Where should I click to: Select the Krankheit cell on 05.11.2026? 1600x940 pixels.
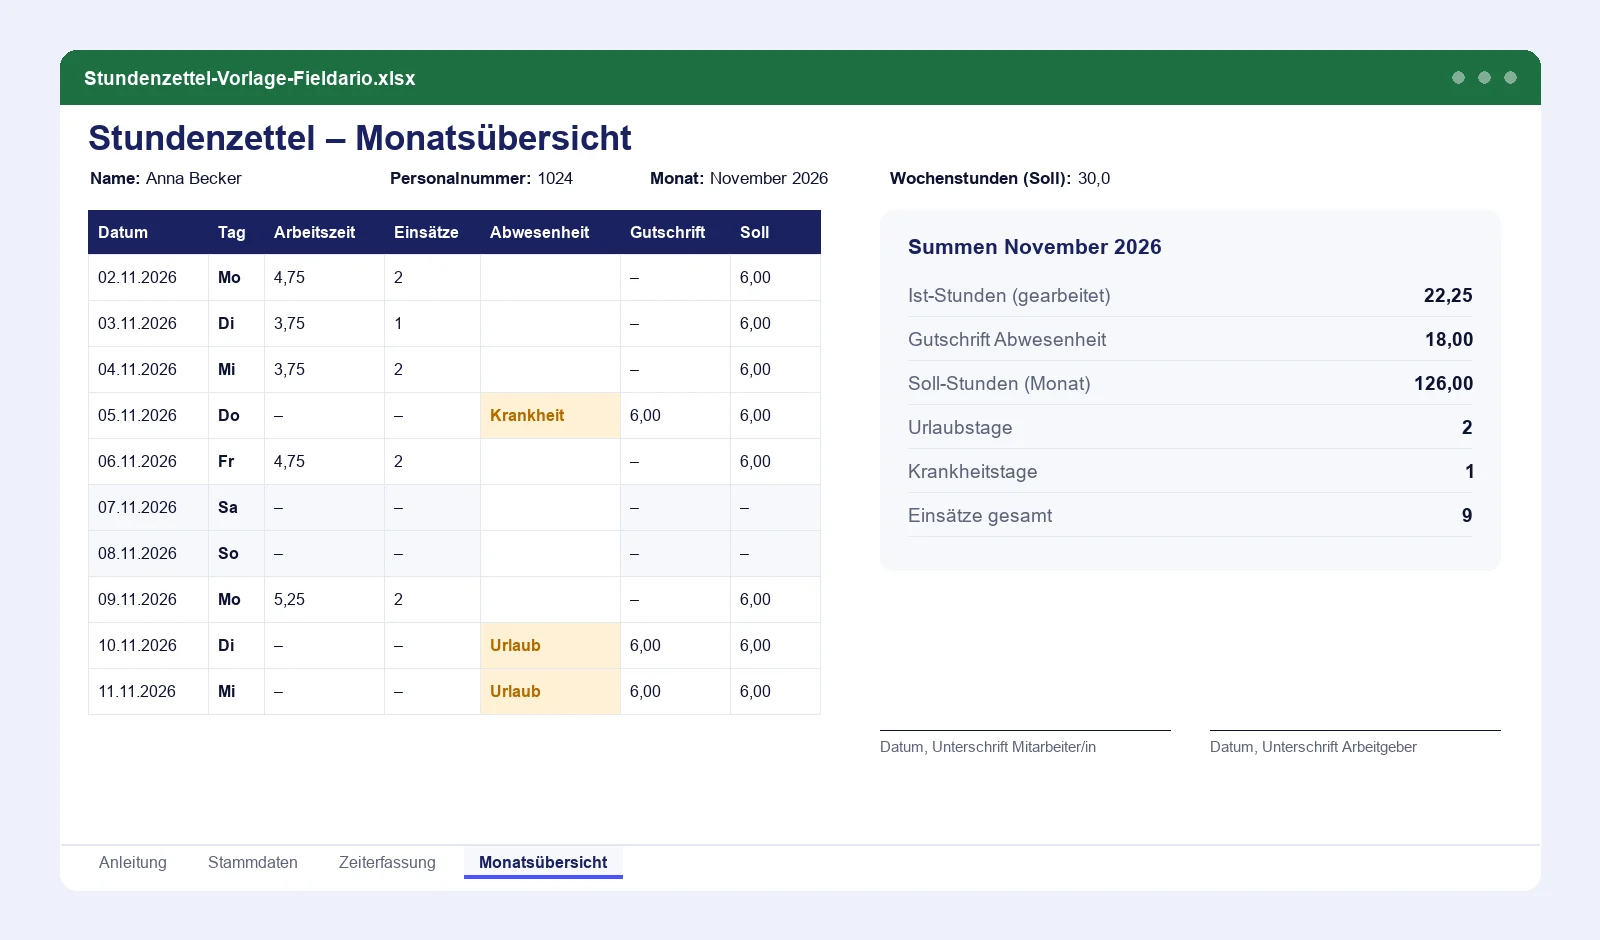(x=550, y=415)
